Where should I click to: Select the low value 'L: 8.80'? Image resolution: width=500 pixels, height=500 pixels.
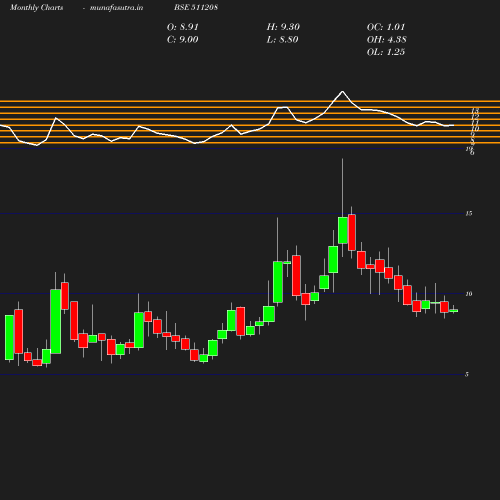[x=282, y=40]
